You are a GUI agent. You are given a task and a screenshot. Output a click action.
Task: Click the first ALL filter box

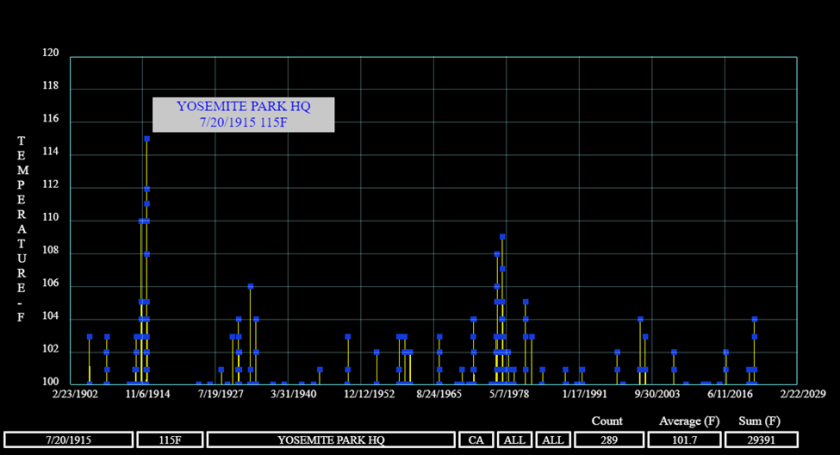[x=514, y=440]
